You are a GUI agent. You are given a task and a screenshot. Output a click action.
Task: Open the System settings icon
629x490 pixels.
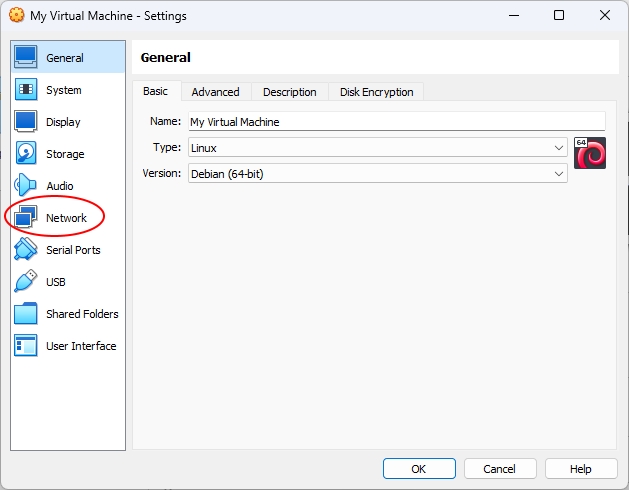[x=26, y=89]
